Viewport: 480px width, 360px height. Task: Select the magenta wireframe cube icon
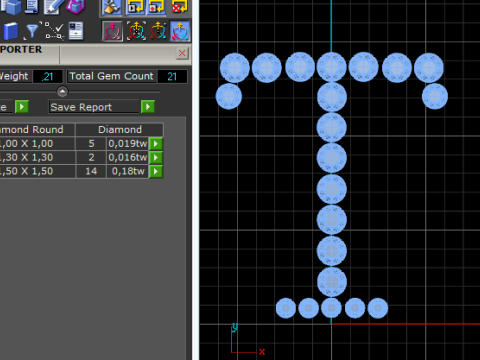pos(76,6)
